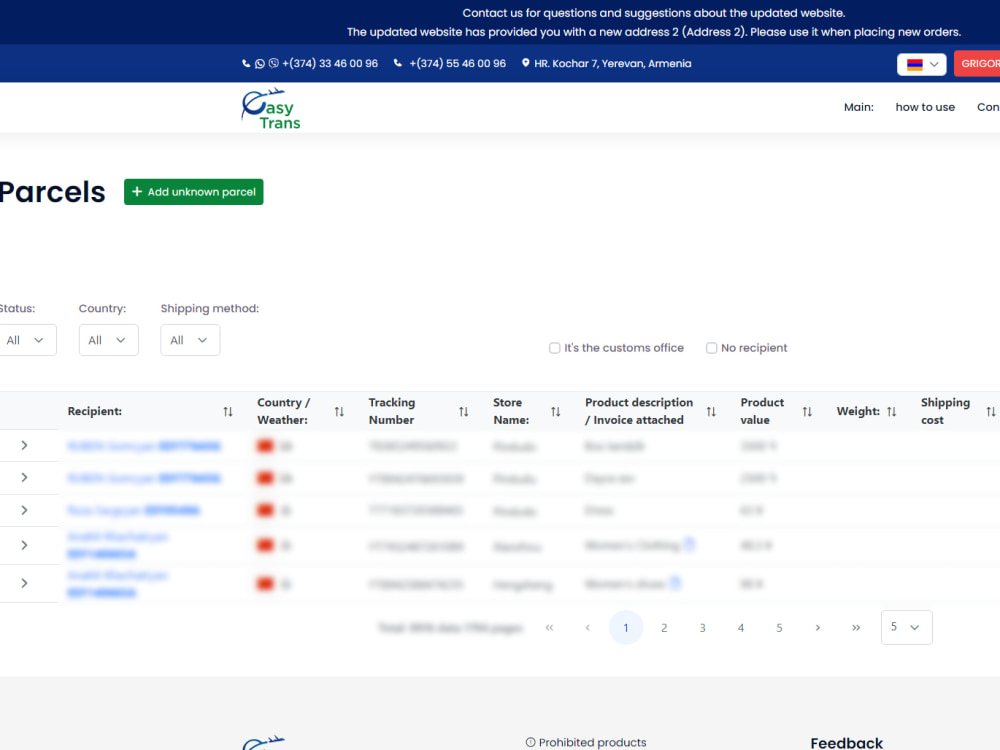This screenshot has width=1000, height=750.
Task: Sort by Product description column arrows
Action: 711,412
